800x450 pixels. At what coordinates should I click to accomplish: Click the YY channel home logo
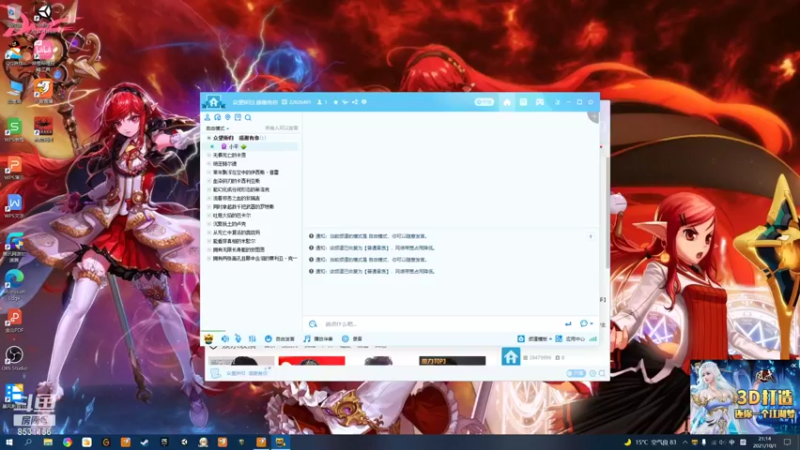coord(213,102)
